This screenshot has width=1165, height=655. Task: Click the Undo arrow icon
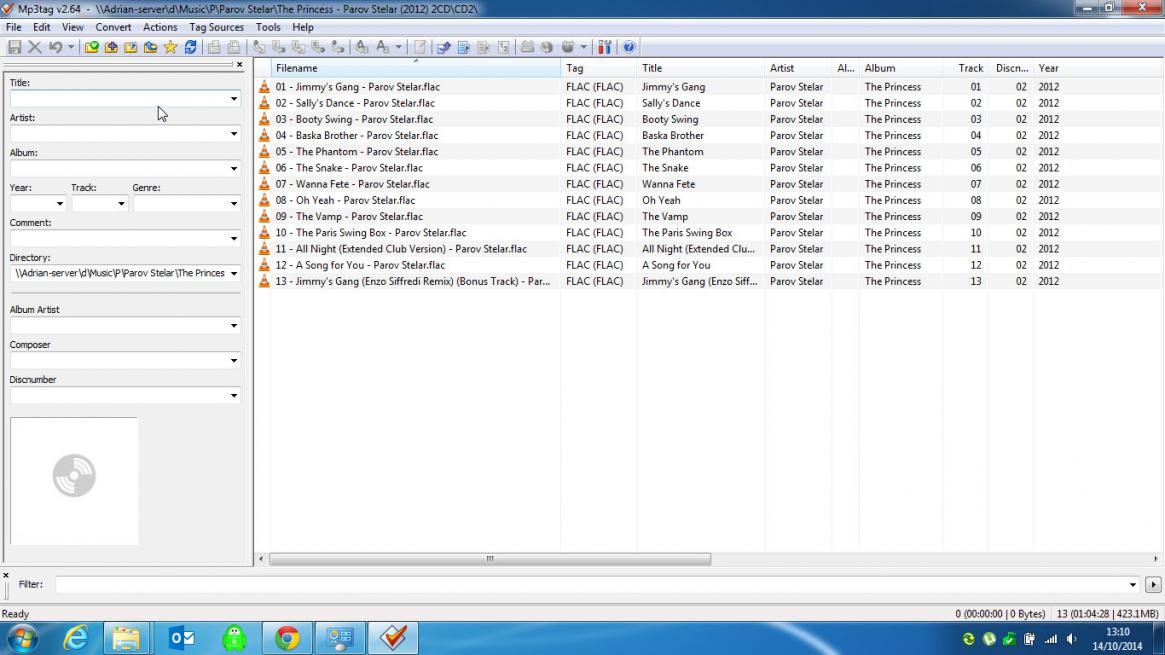(x=55, y=47)
